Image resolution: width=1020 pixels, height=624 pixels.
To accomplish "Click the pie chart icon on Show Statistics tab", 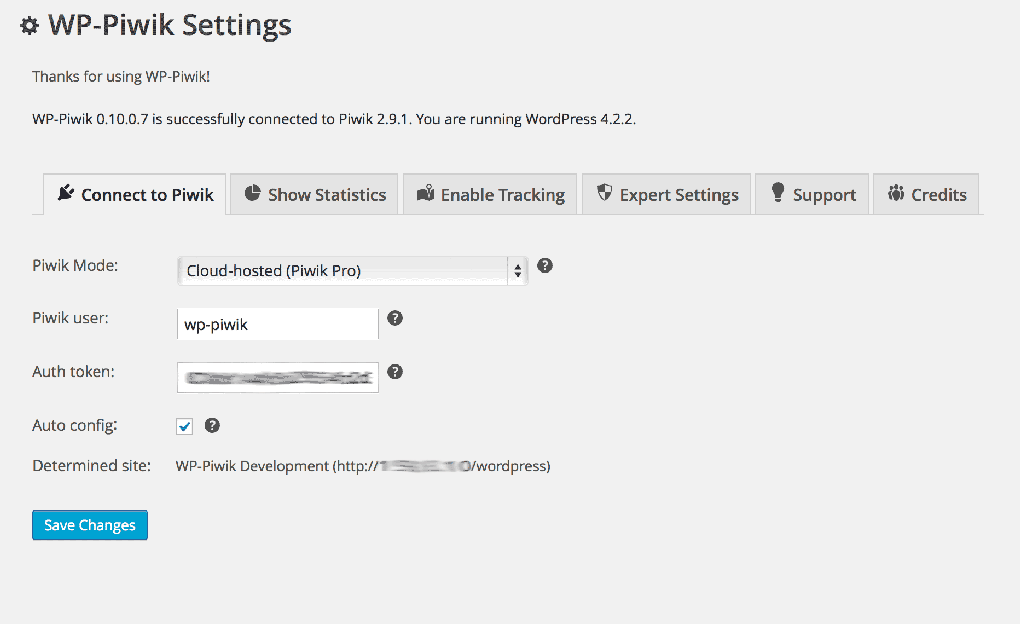I will (x=253, y=194).
